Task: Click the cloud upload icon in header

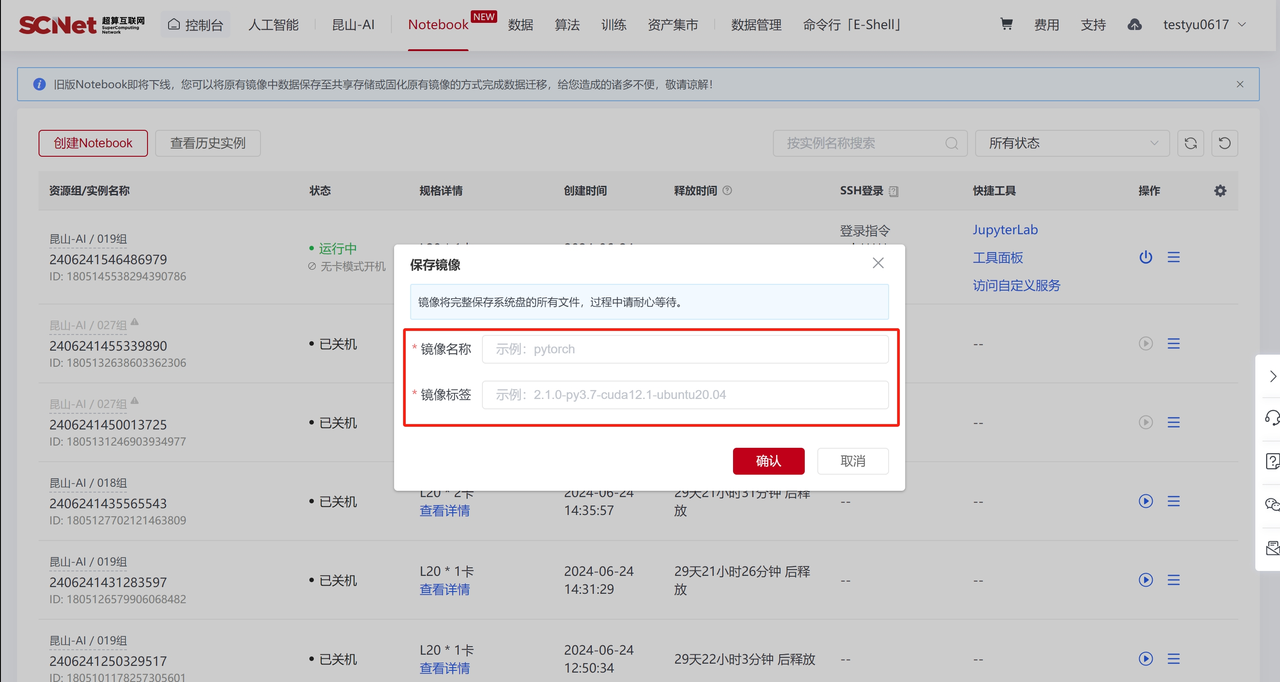Action: click(x=1134, y=25)
